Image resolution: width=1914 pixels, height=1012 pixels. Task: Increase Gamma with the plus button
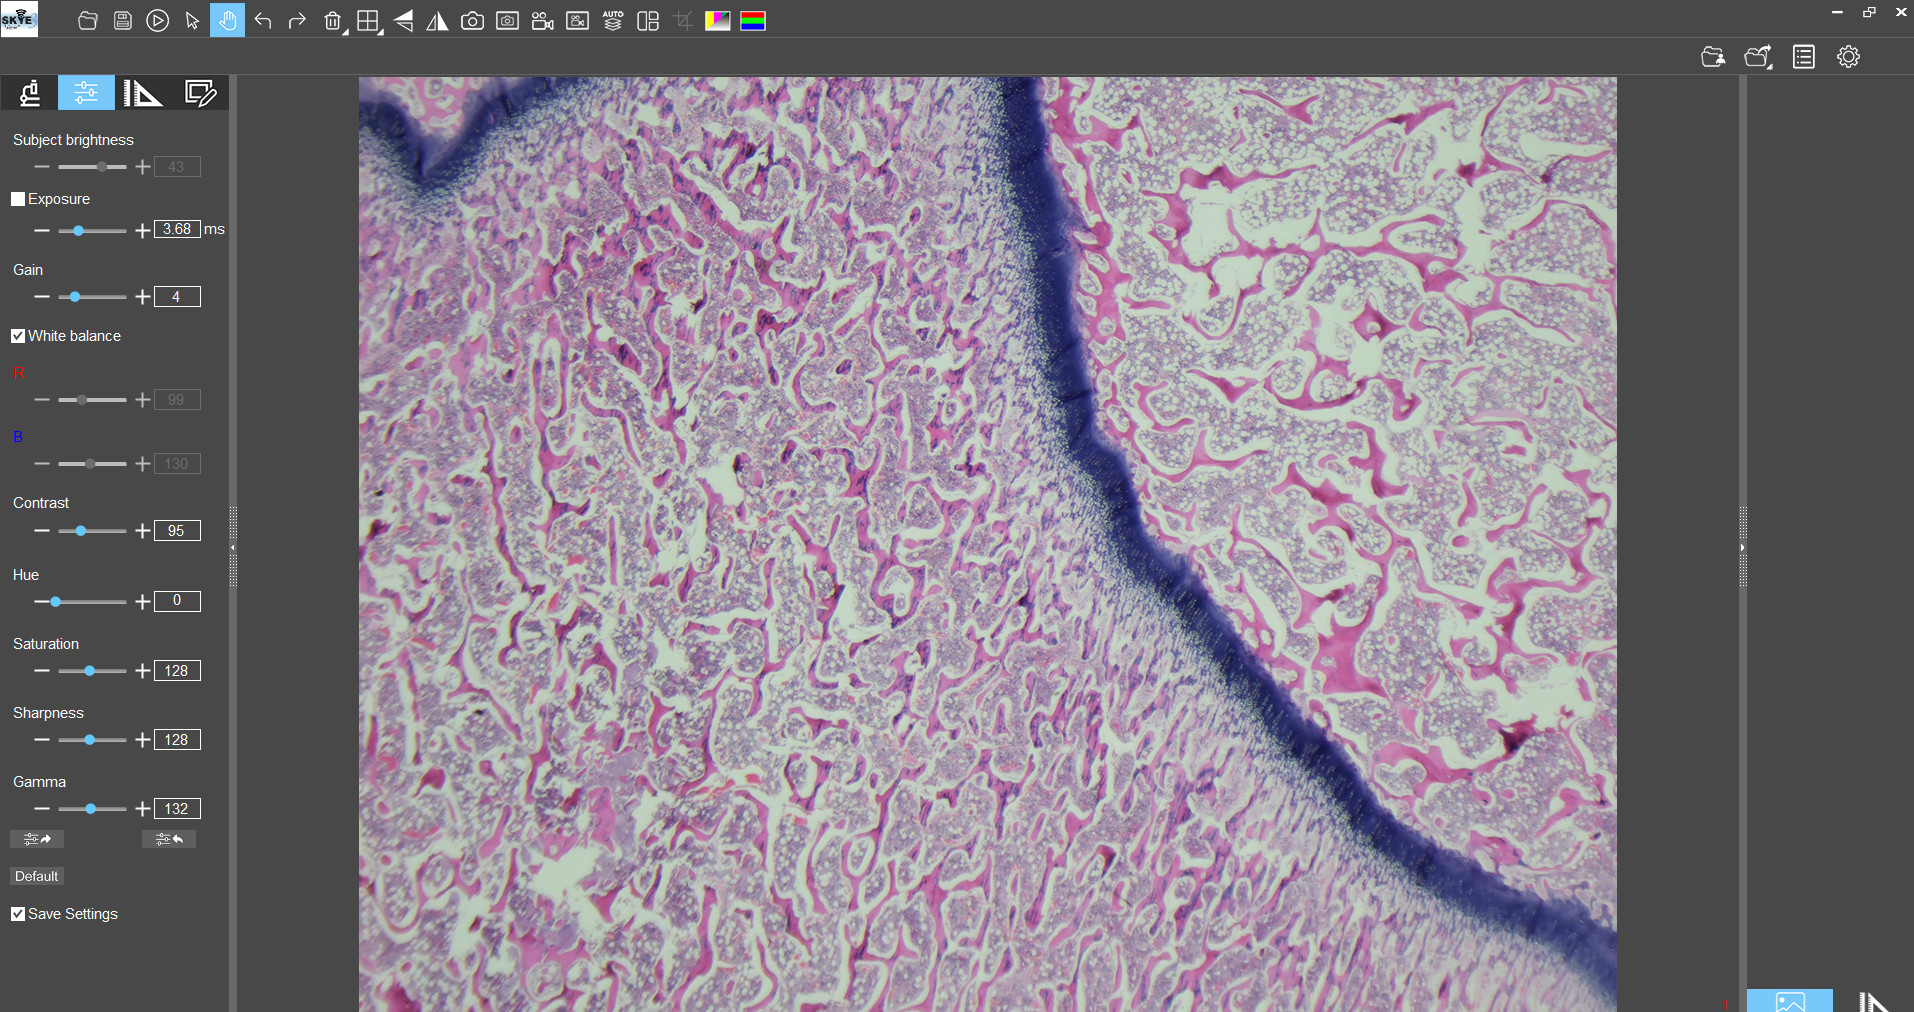(143, 809)
